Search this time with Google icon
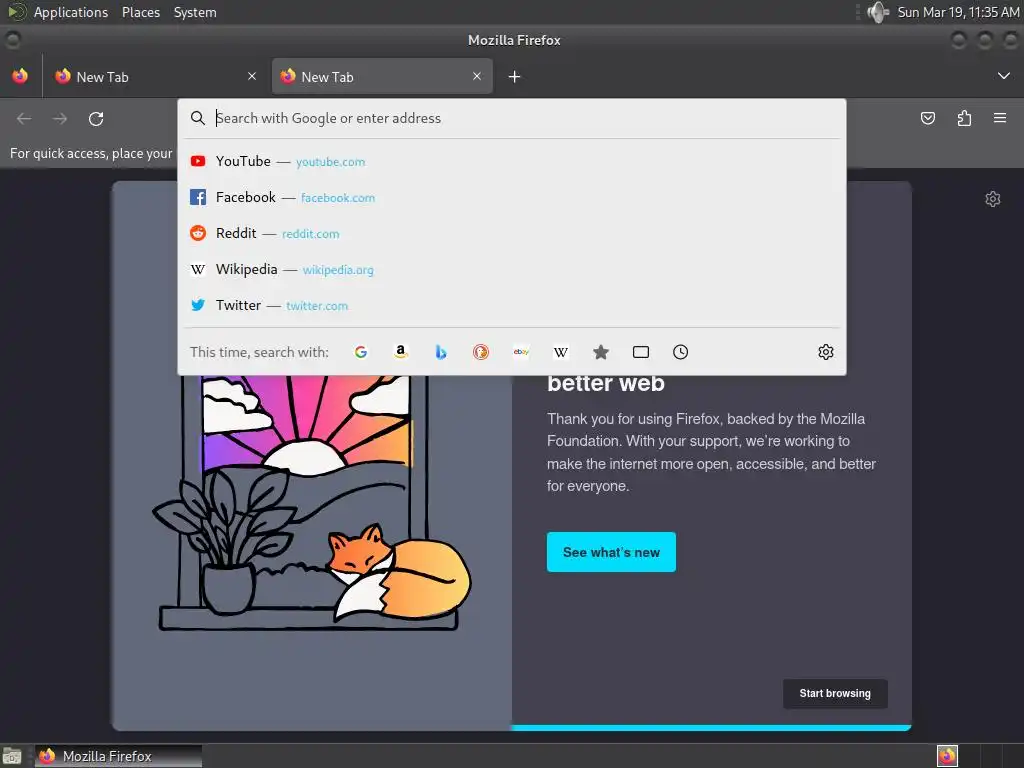This screenshot has height=768, width=1024. pos(360,352)
